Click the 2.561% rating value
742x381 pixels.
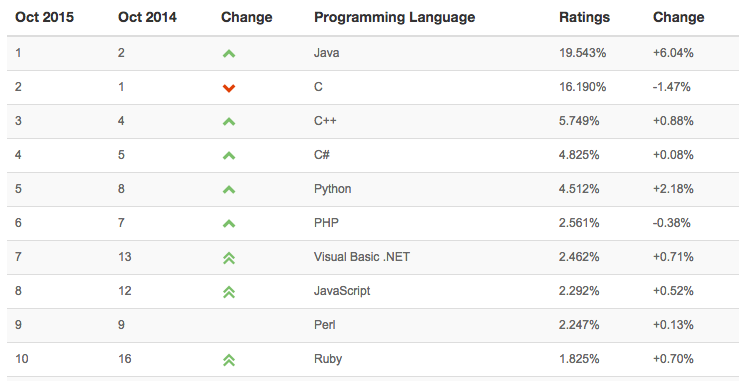click(579, 222)
